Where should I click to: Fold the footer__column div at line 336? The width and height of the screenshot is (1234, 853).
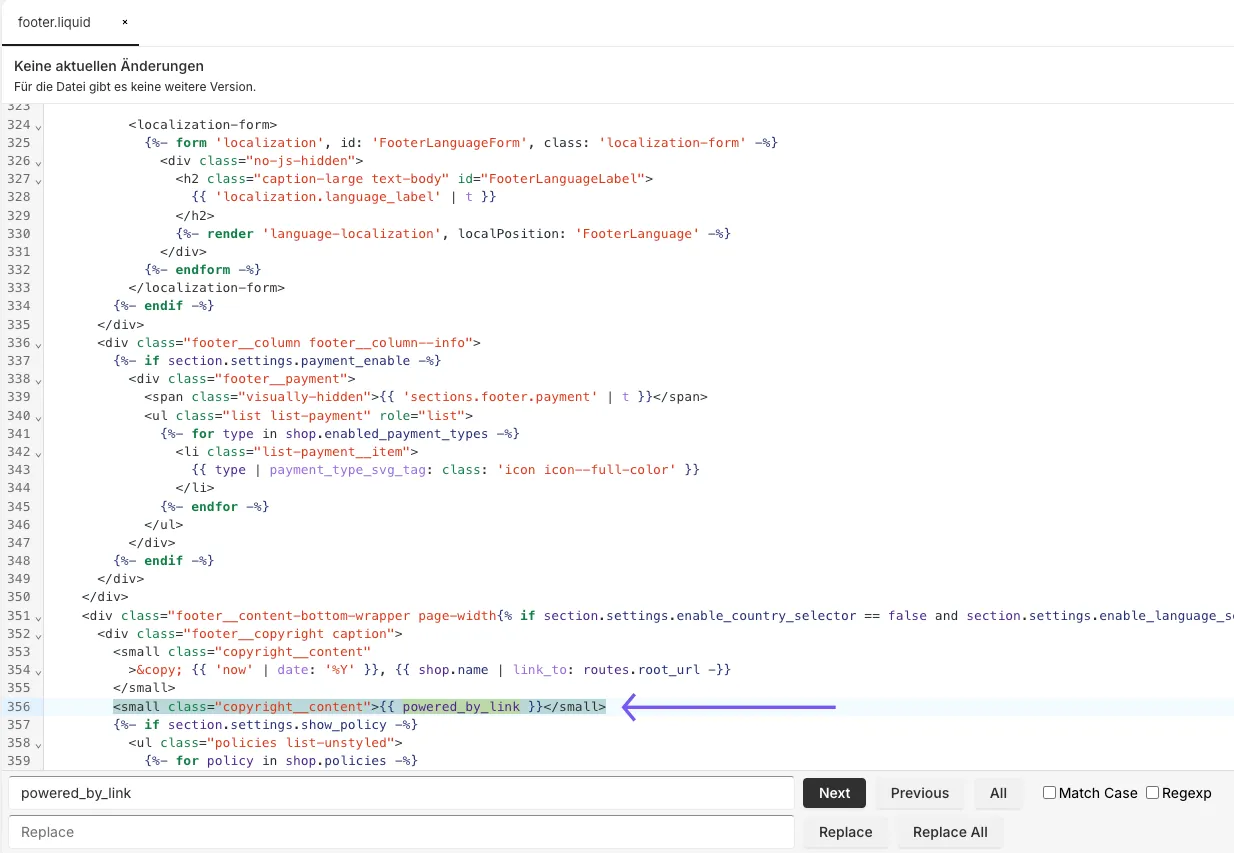click(x=38, y=345)
